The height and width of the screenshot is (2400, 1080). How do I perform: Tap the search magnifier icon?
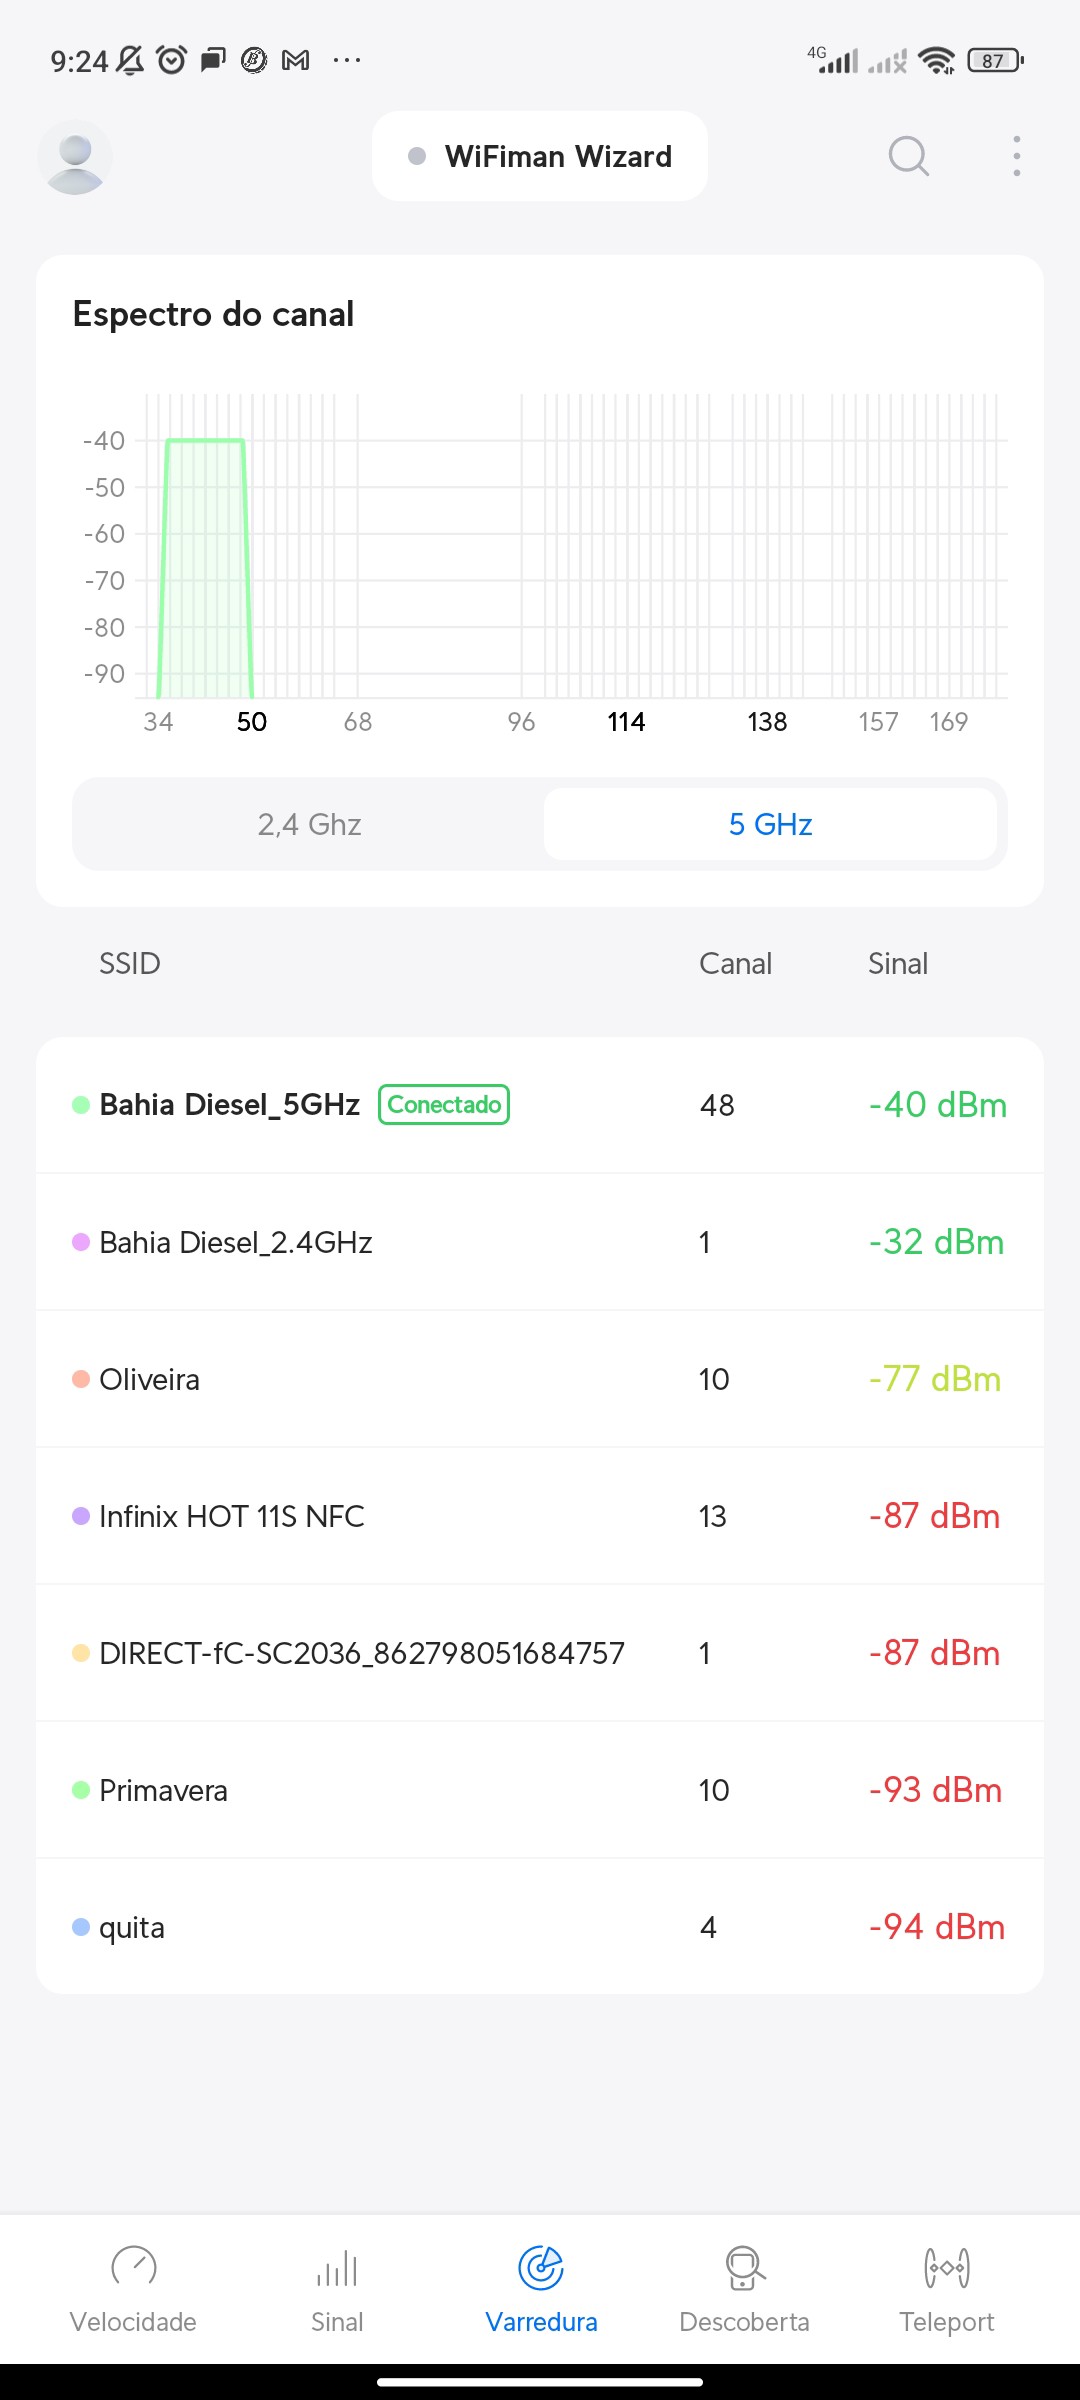[908, 156]
